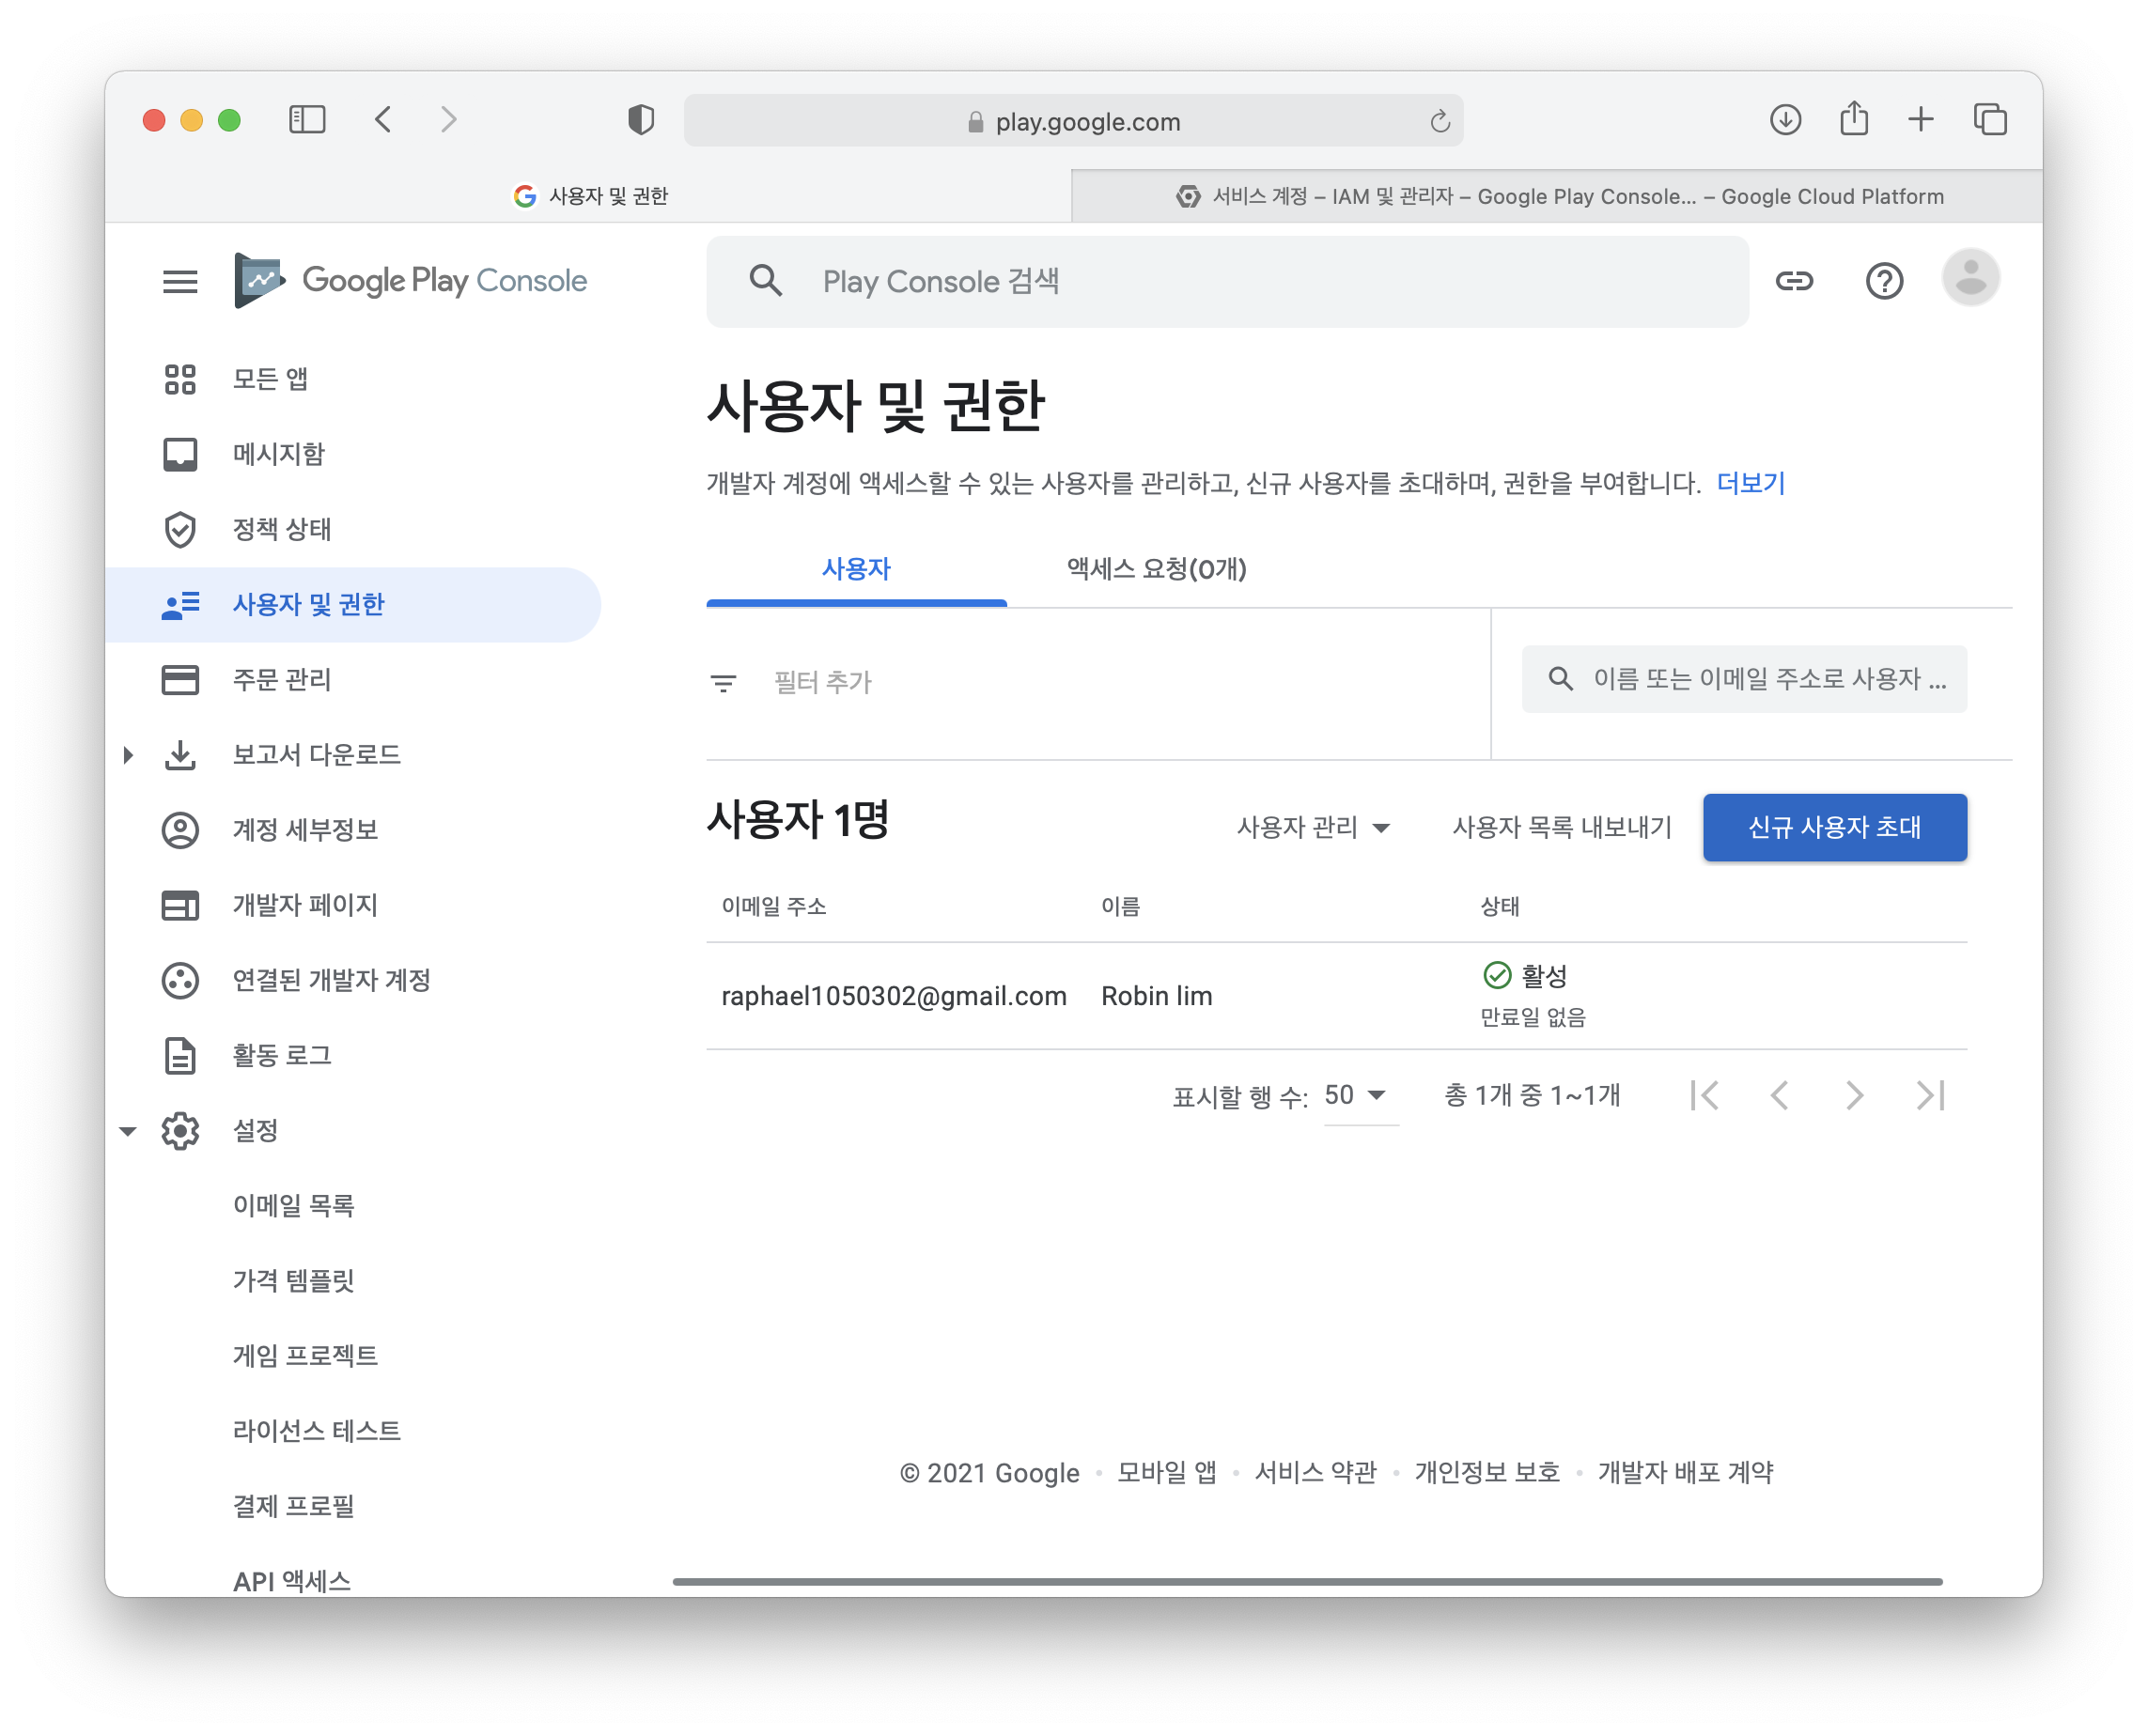This screenshot has width=2148, height=1736.
Task: Click 신규 사용자 초대 button
Action: (x=1834, y=827)
